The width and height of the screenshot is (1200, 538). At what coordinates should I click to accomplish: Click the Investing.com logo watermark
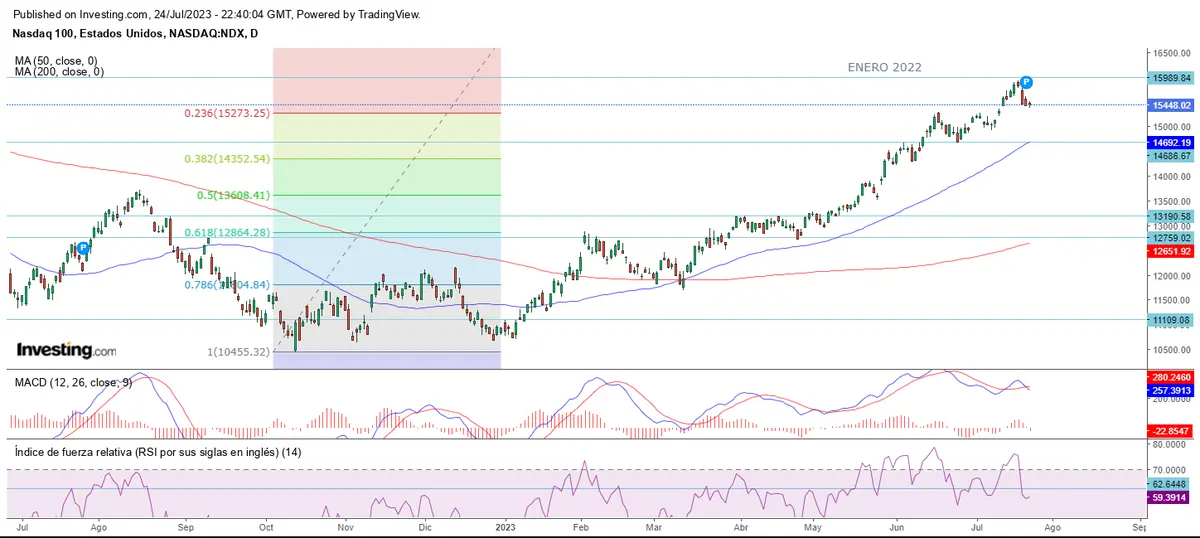tap(66, 351)
